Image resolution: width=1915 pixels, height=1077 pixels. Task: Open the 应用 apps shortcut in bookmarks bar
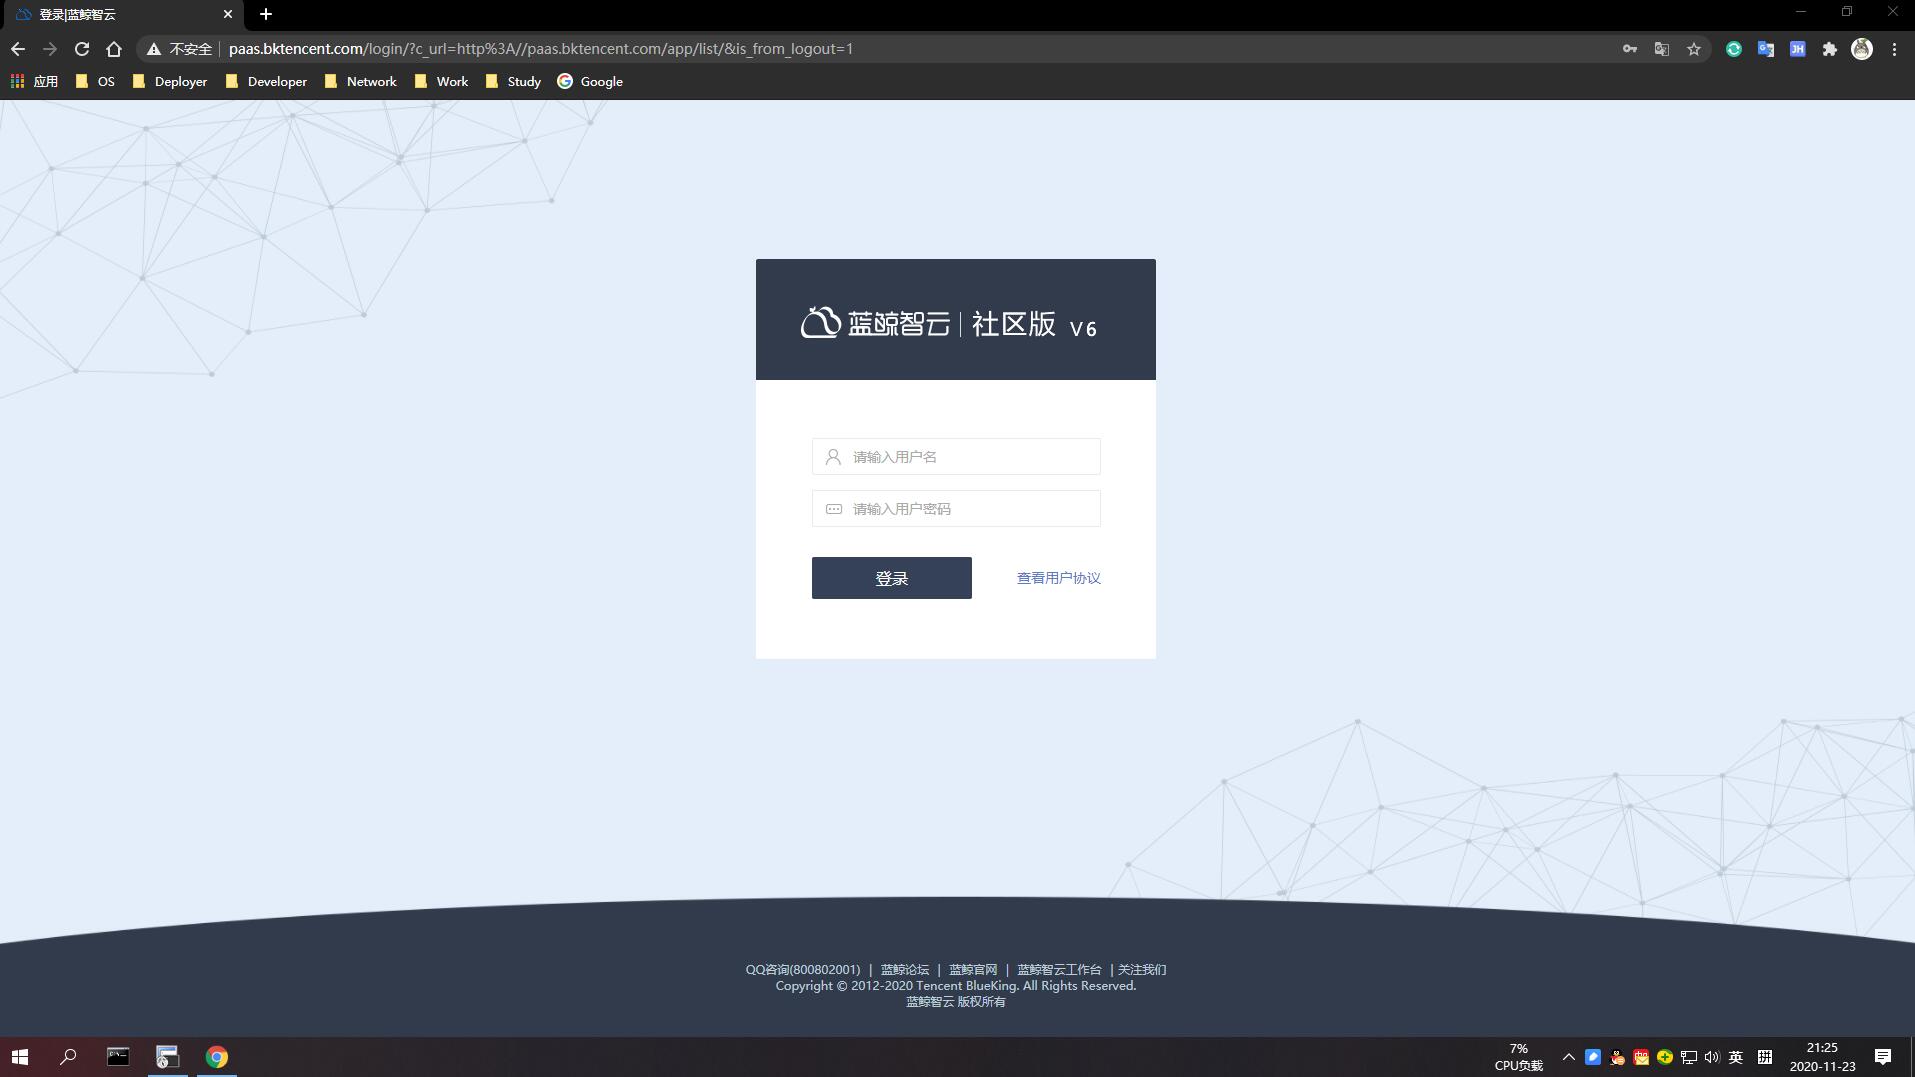[35, 81]
